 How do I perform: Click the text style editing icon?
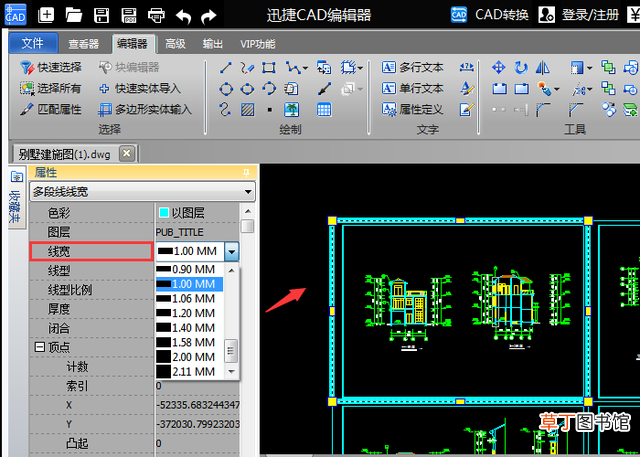tap(467, 89)
